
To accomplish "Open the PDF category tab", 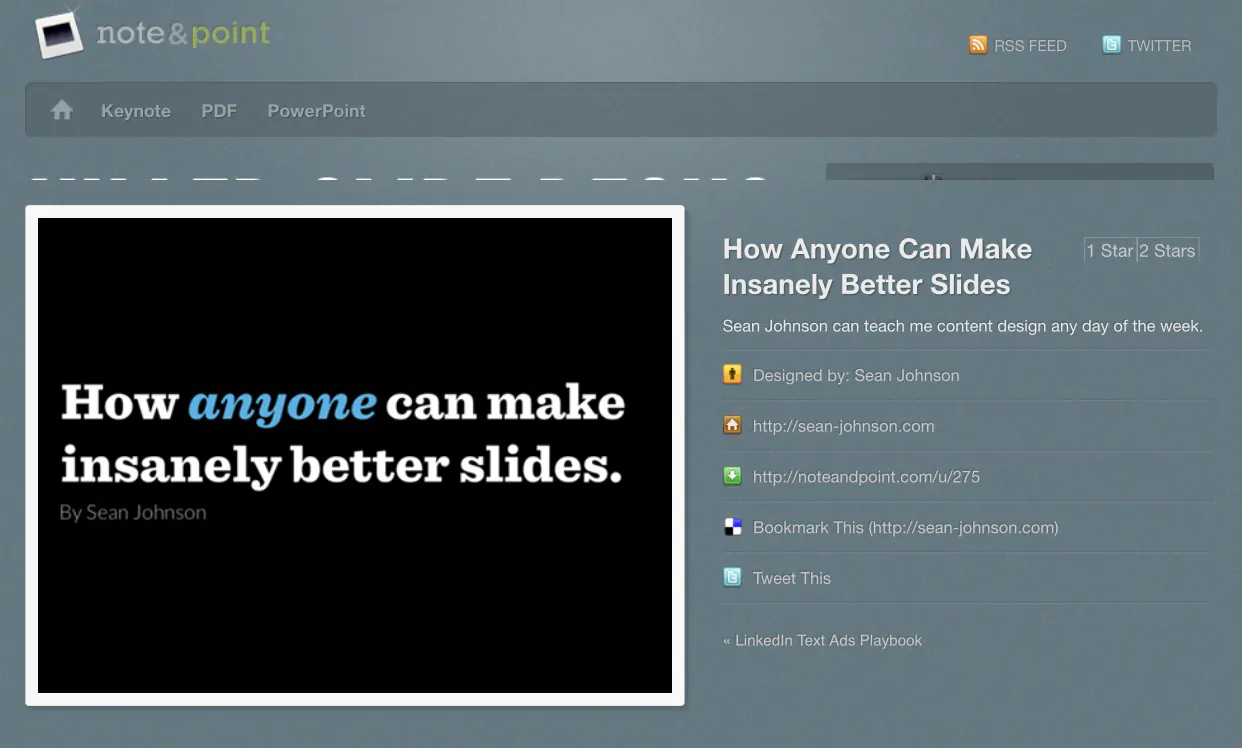I will pos(219,111).
